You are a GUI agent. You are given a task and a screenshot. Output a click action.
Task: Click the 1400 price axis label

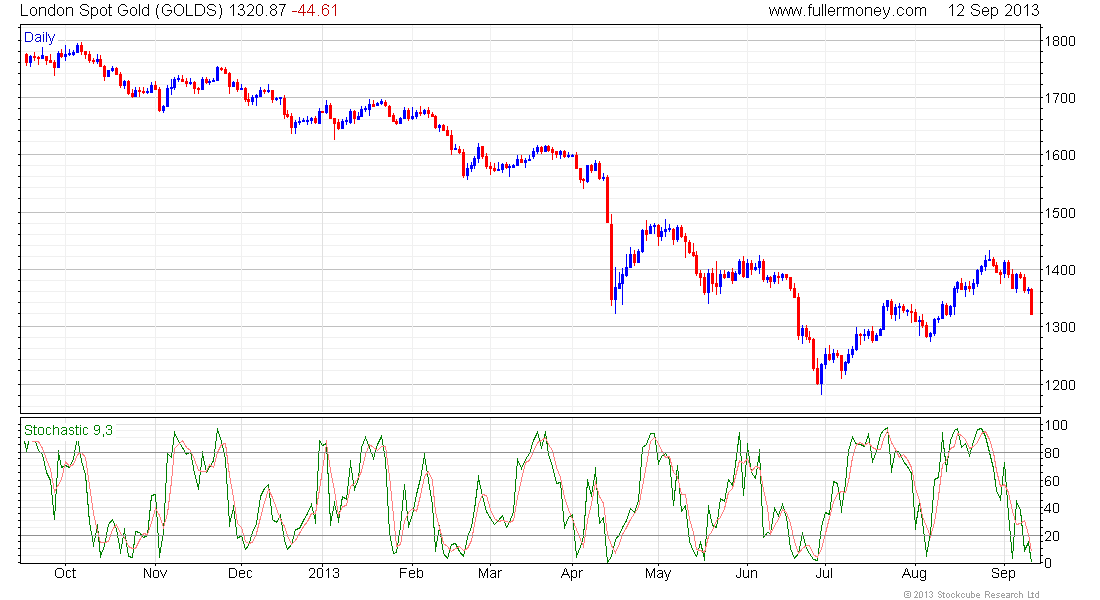tap(1060, 270)
